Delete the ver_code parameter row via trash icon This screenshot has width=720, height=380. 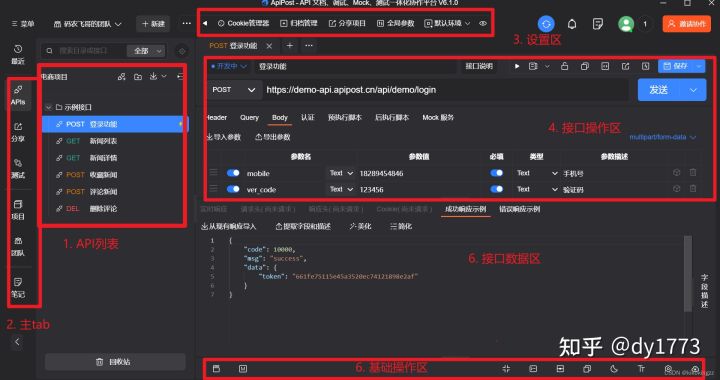click(x=692, y=189)
